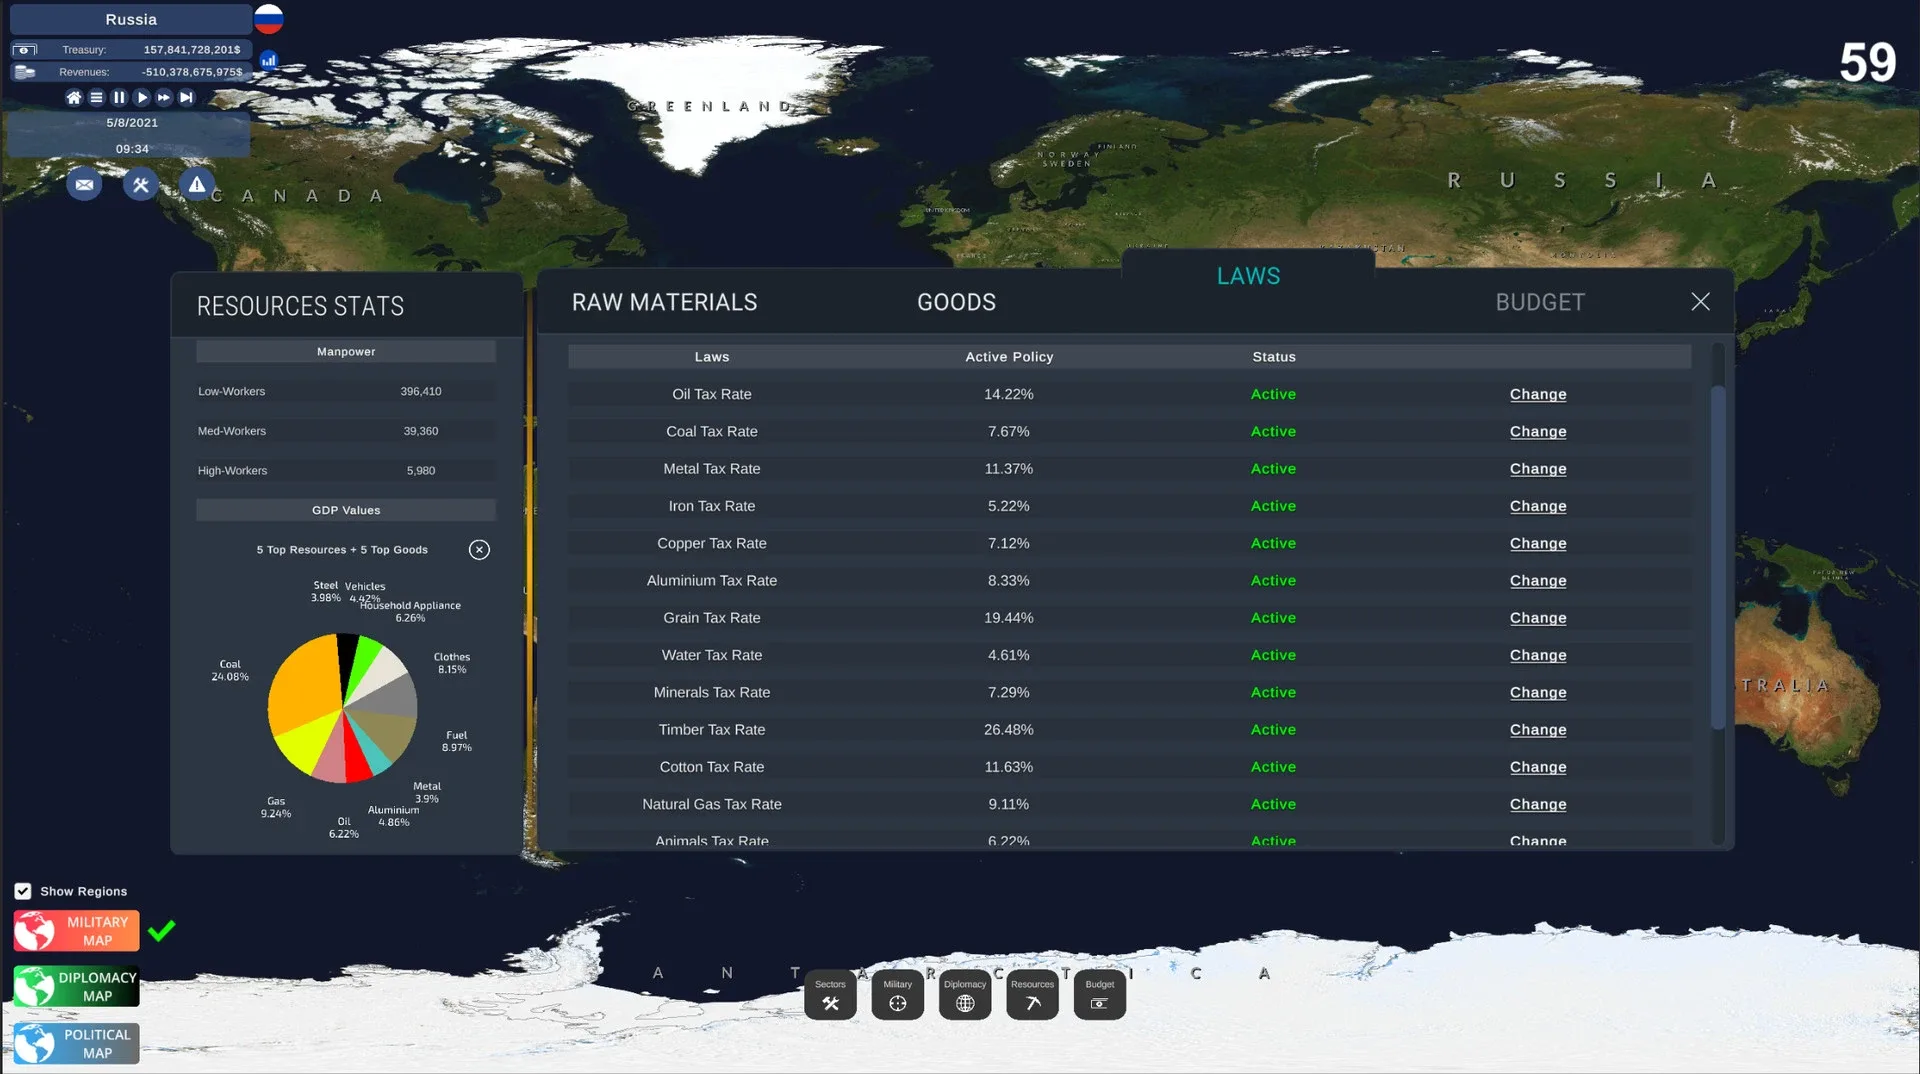
Task: Click the Russia flag icon
Action: [268, 19]
